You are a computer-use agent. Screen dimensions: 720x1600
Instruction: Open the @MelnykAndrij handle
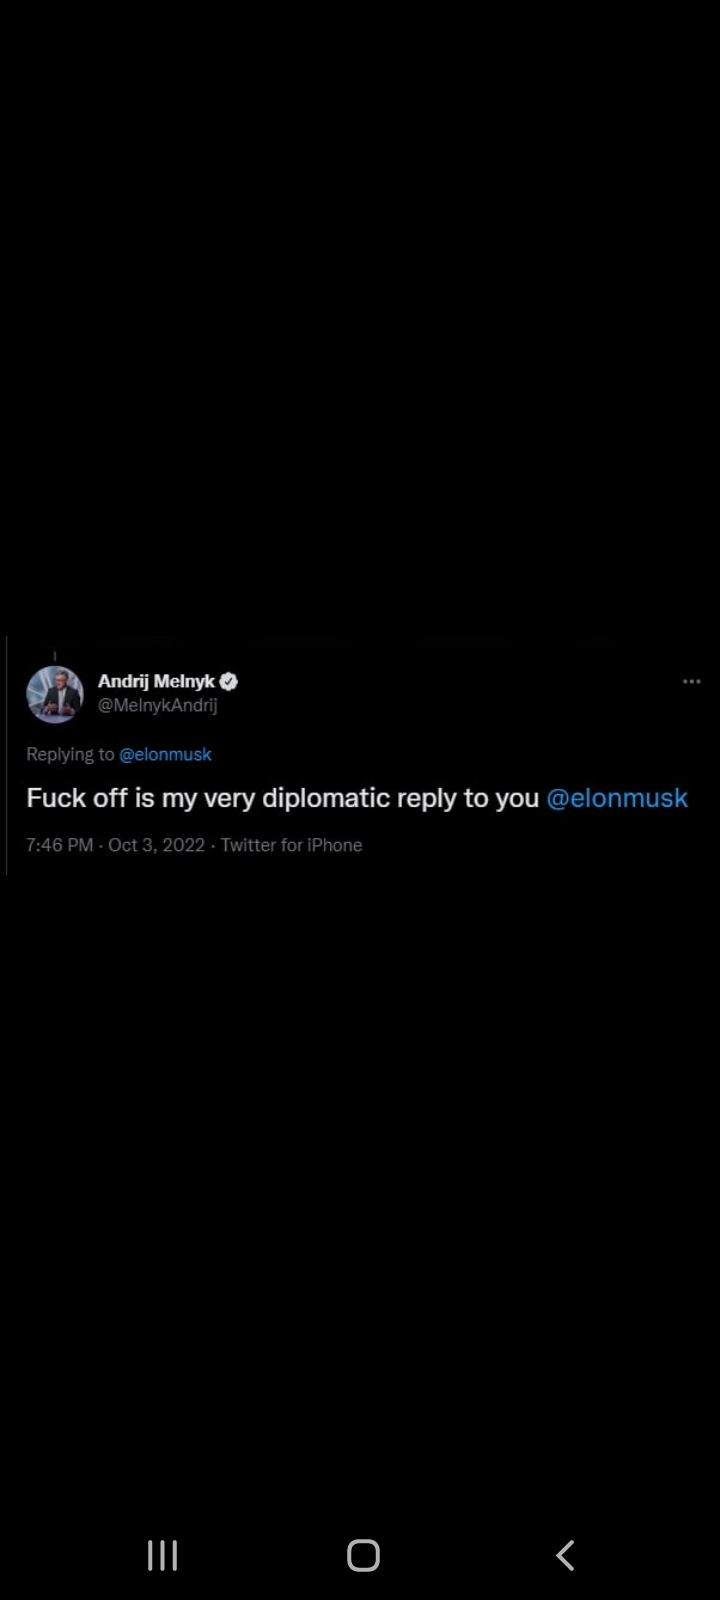pyautogui.click(x=157, y=705)
